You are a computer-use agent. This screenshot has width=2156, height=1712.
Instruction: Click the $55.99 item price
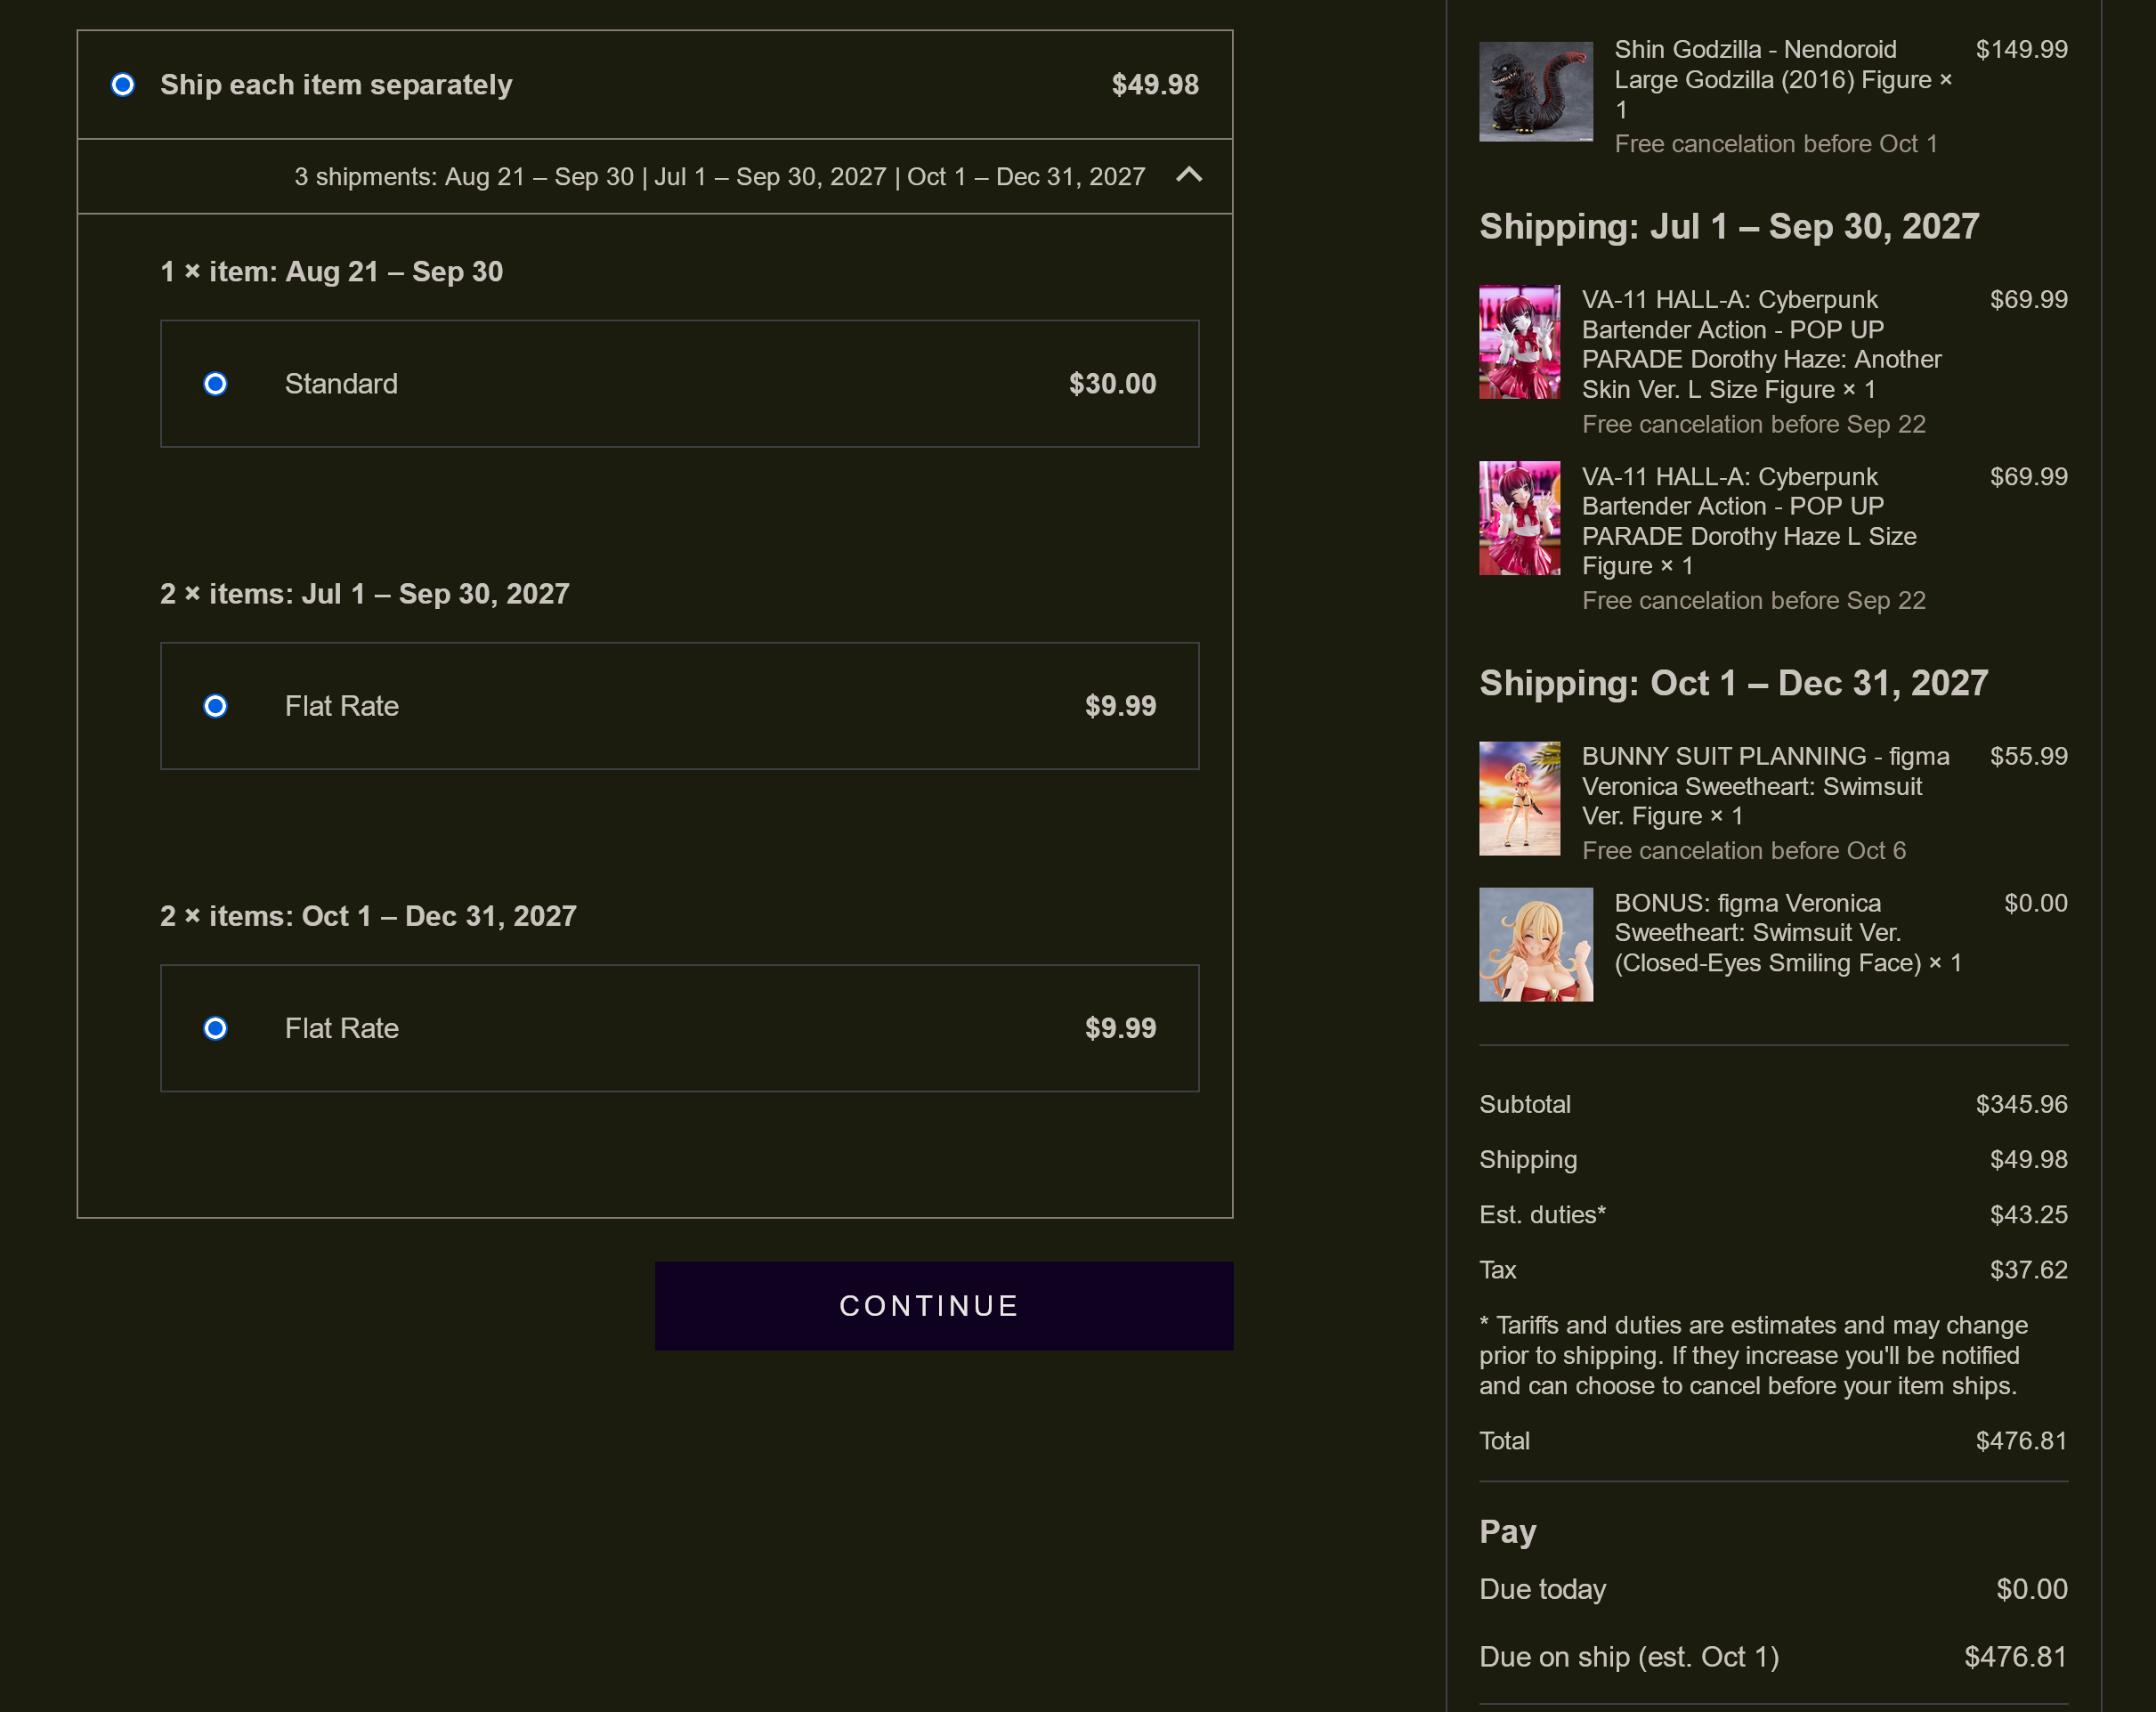coord(2028,757)
